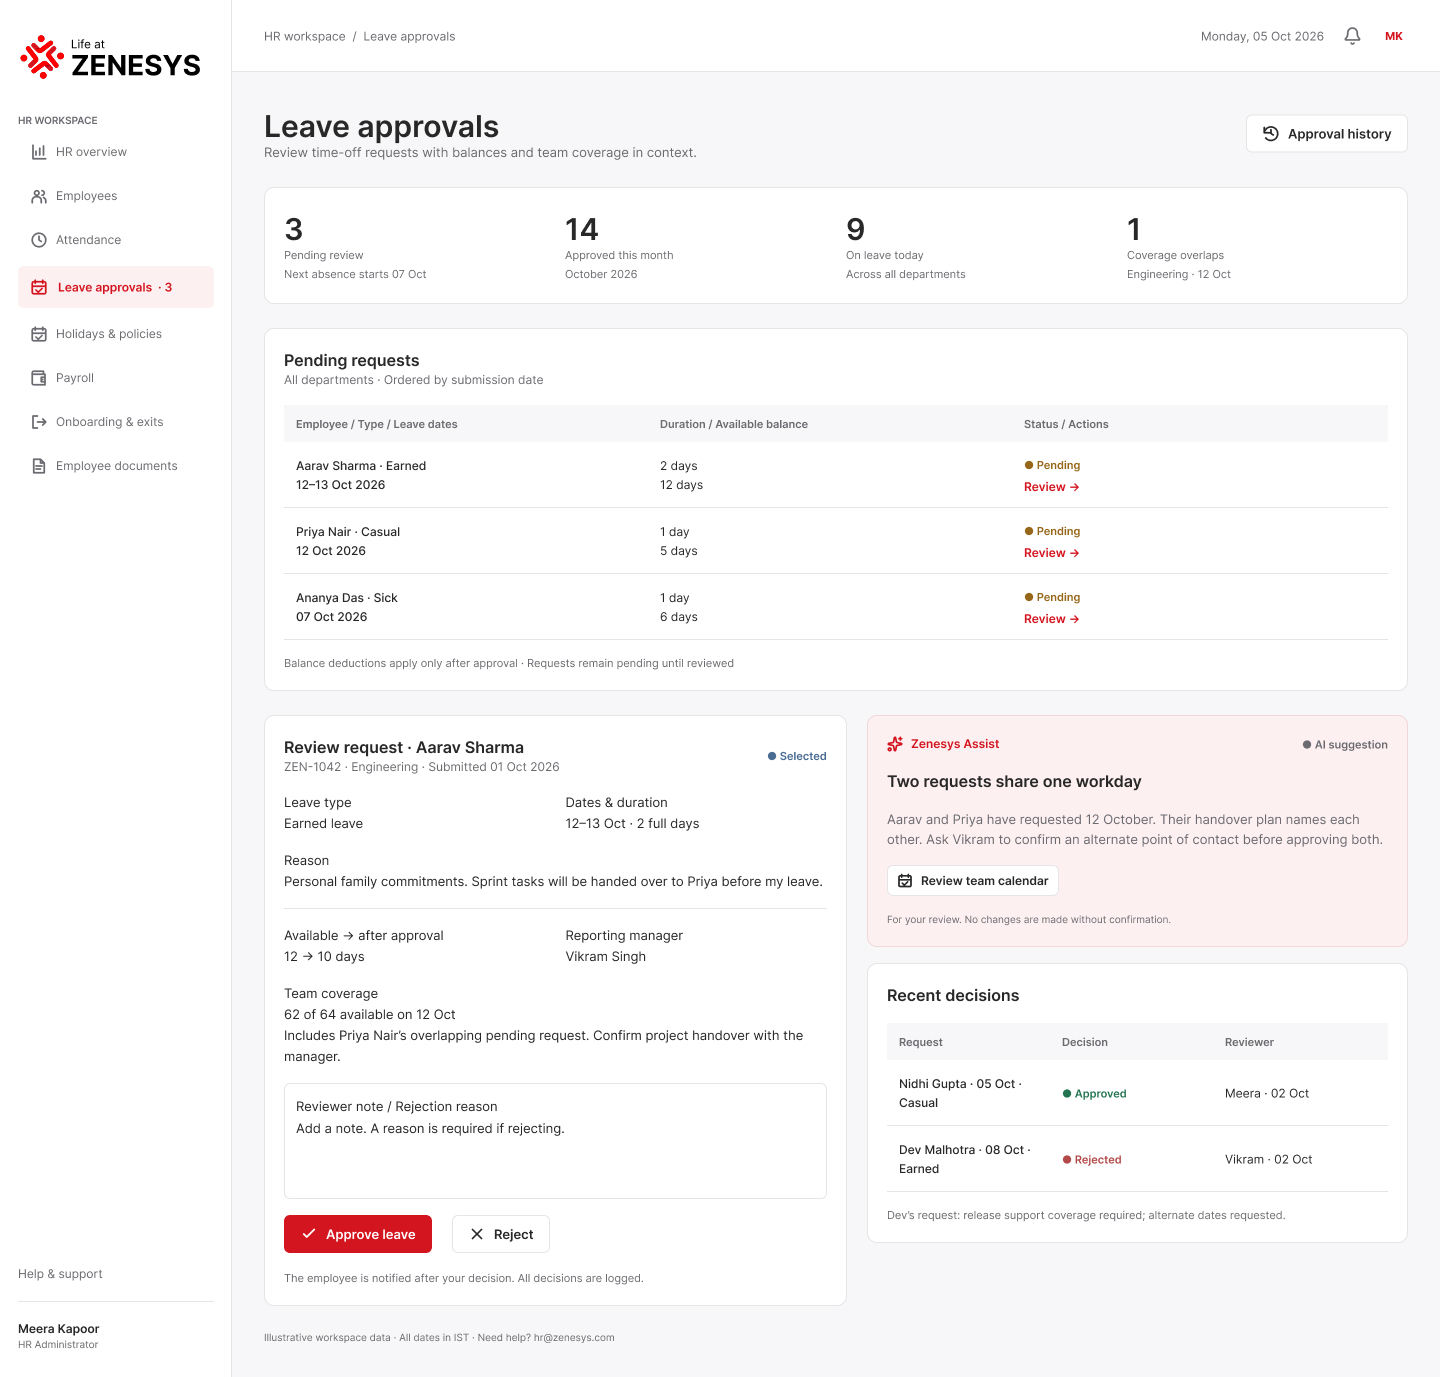
Task: Navigate to Payroll
Action: [116, 378]
